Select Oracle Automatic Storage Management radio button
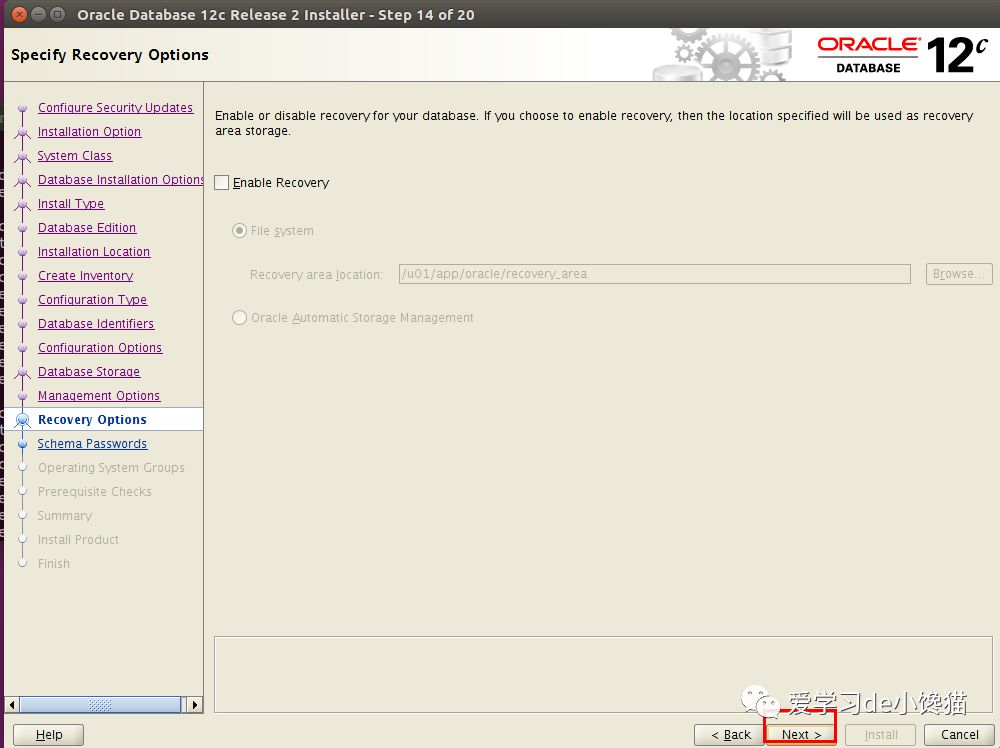The width and height of the screenshot is (1000, 748). pos(239,318)
